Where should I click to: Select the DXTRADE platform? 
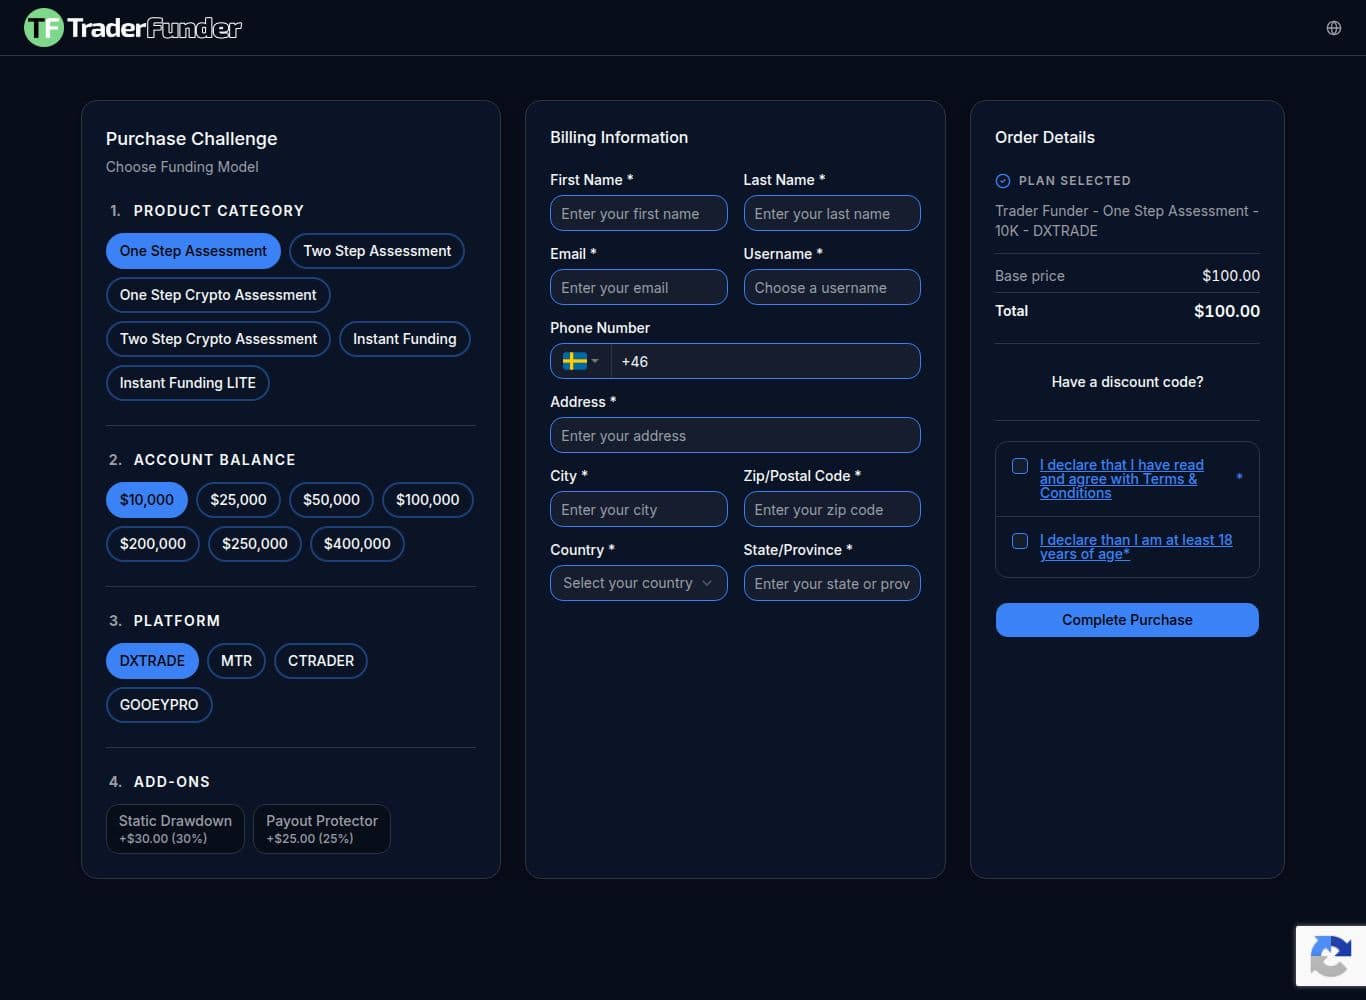[x=152, y=661]
